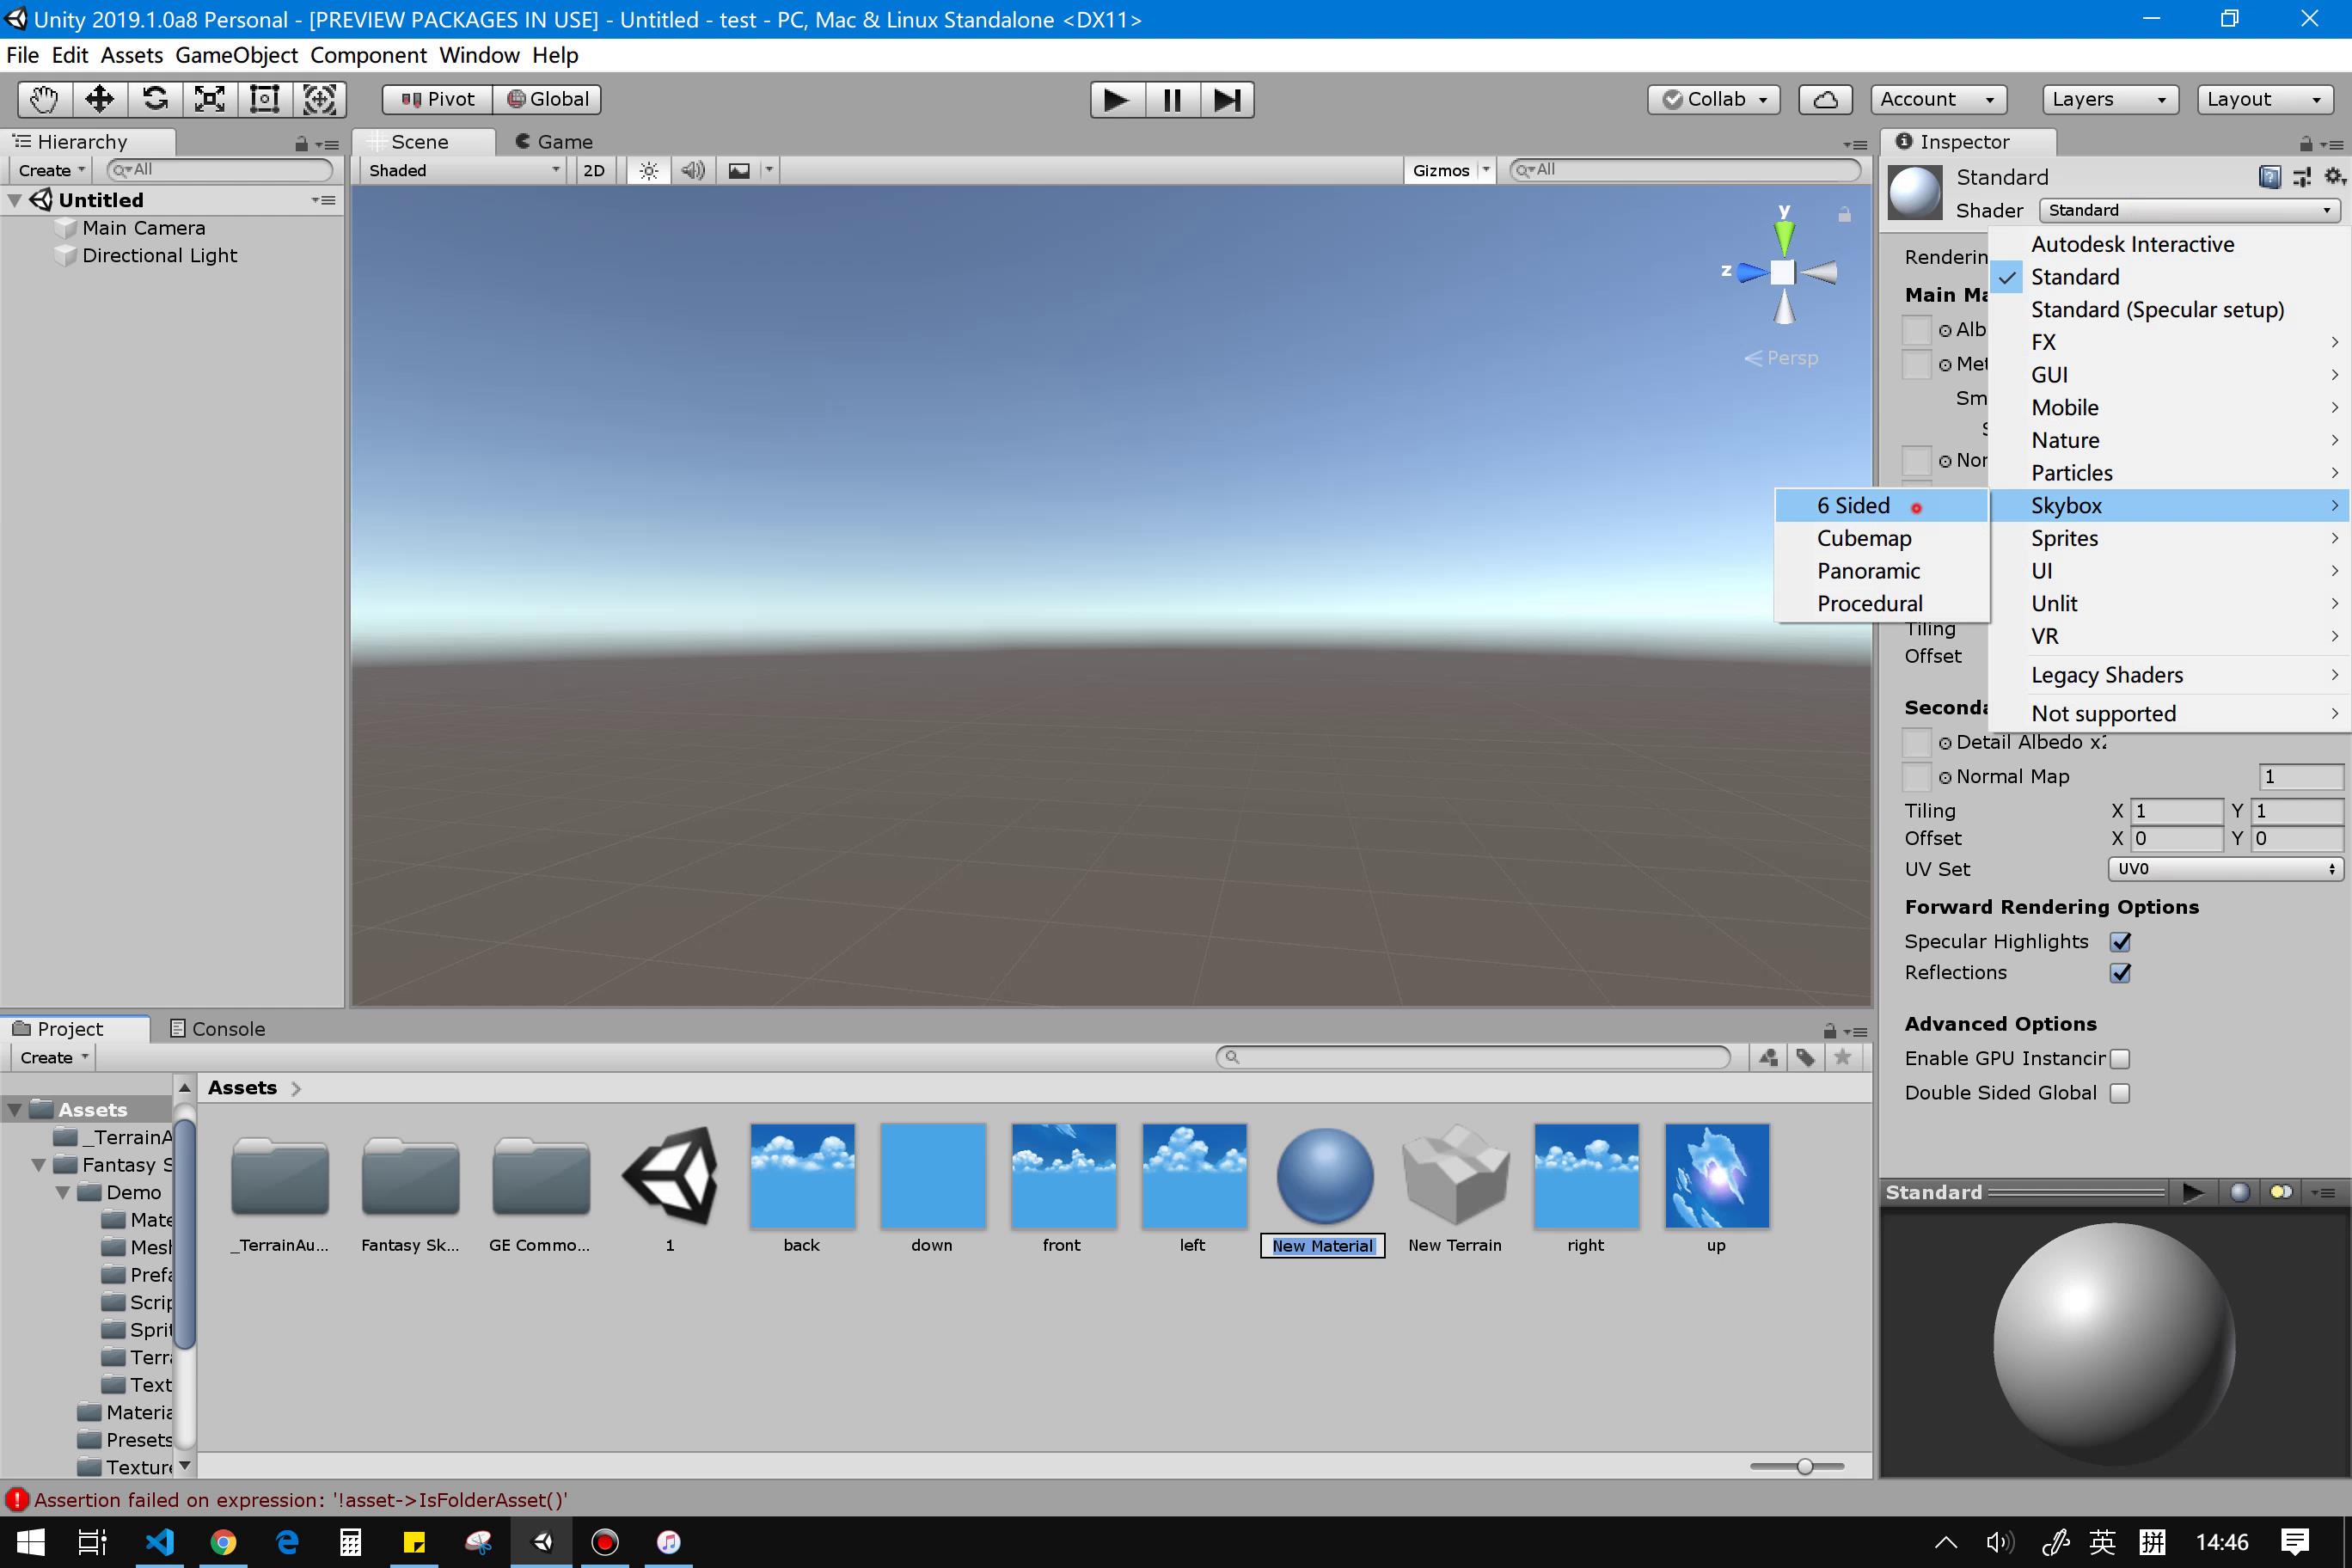Toggle Global handle rotation
The height and width of the screenshot is (1568, 2352).
coord(548,99)
